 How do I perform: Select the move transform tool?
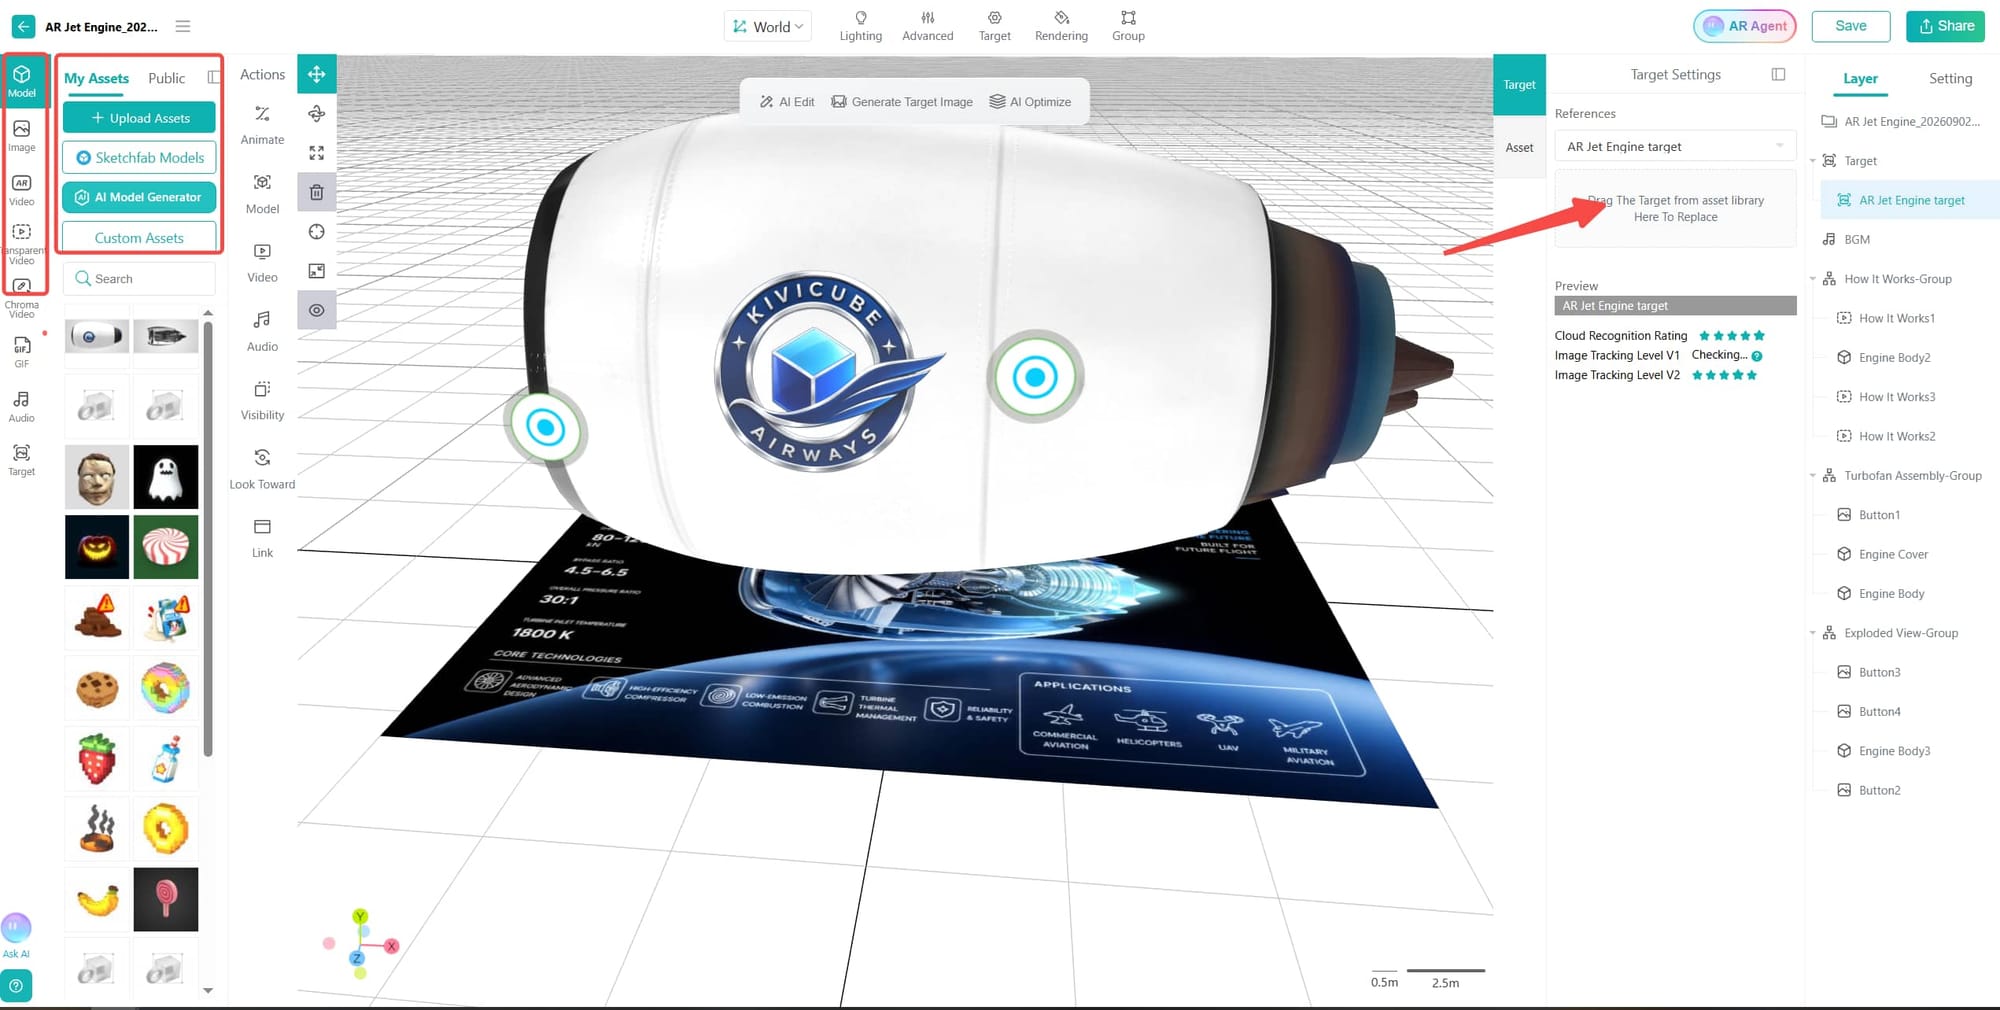tap(317, 74)
